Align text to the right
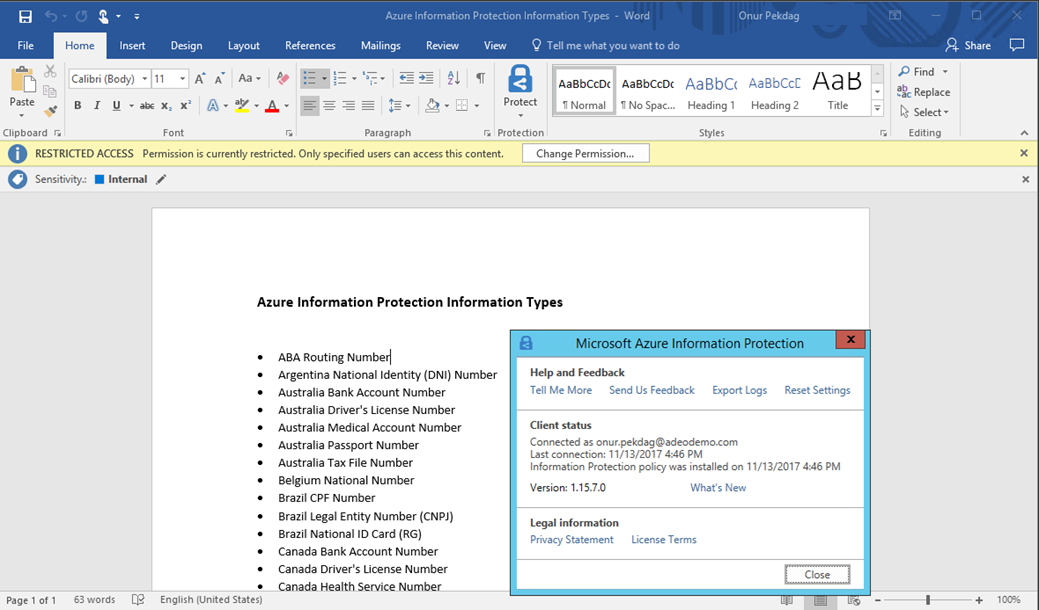 click(349, 106)
